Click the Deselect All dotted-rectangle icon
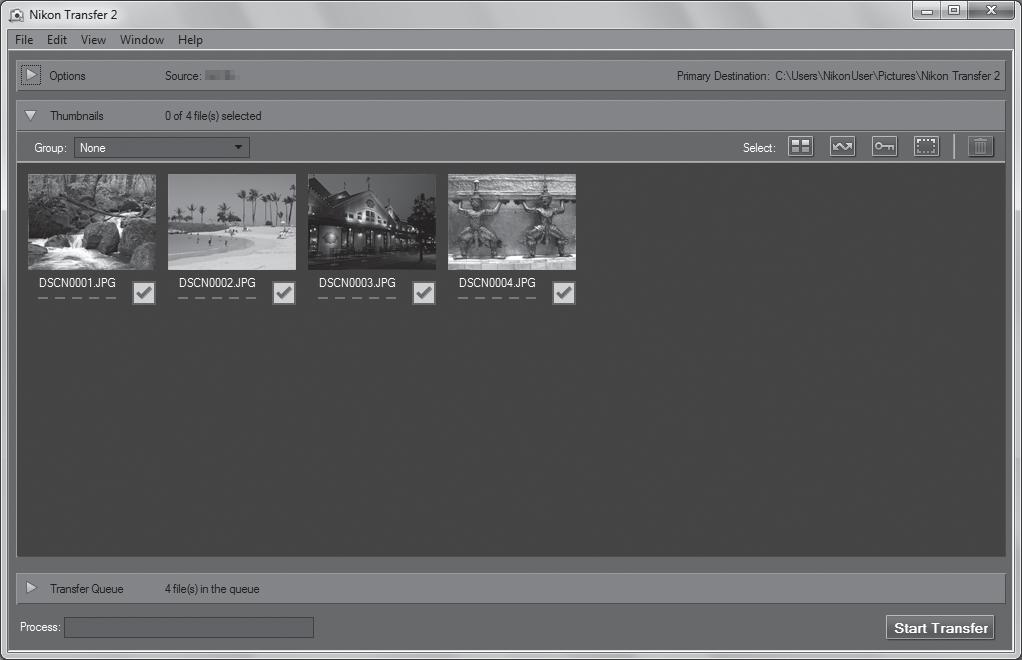Viewport: 1022px width, 660px height. point(926,147)
